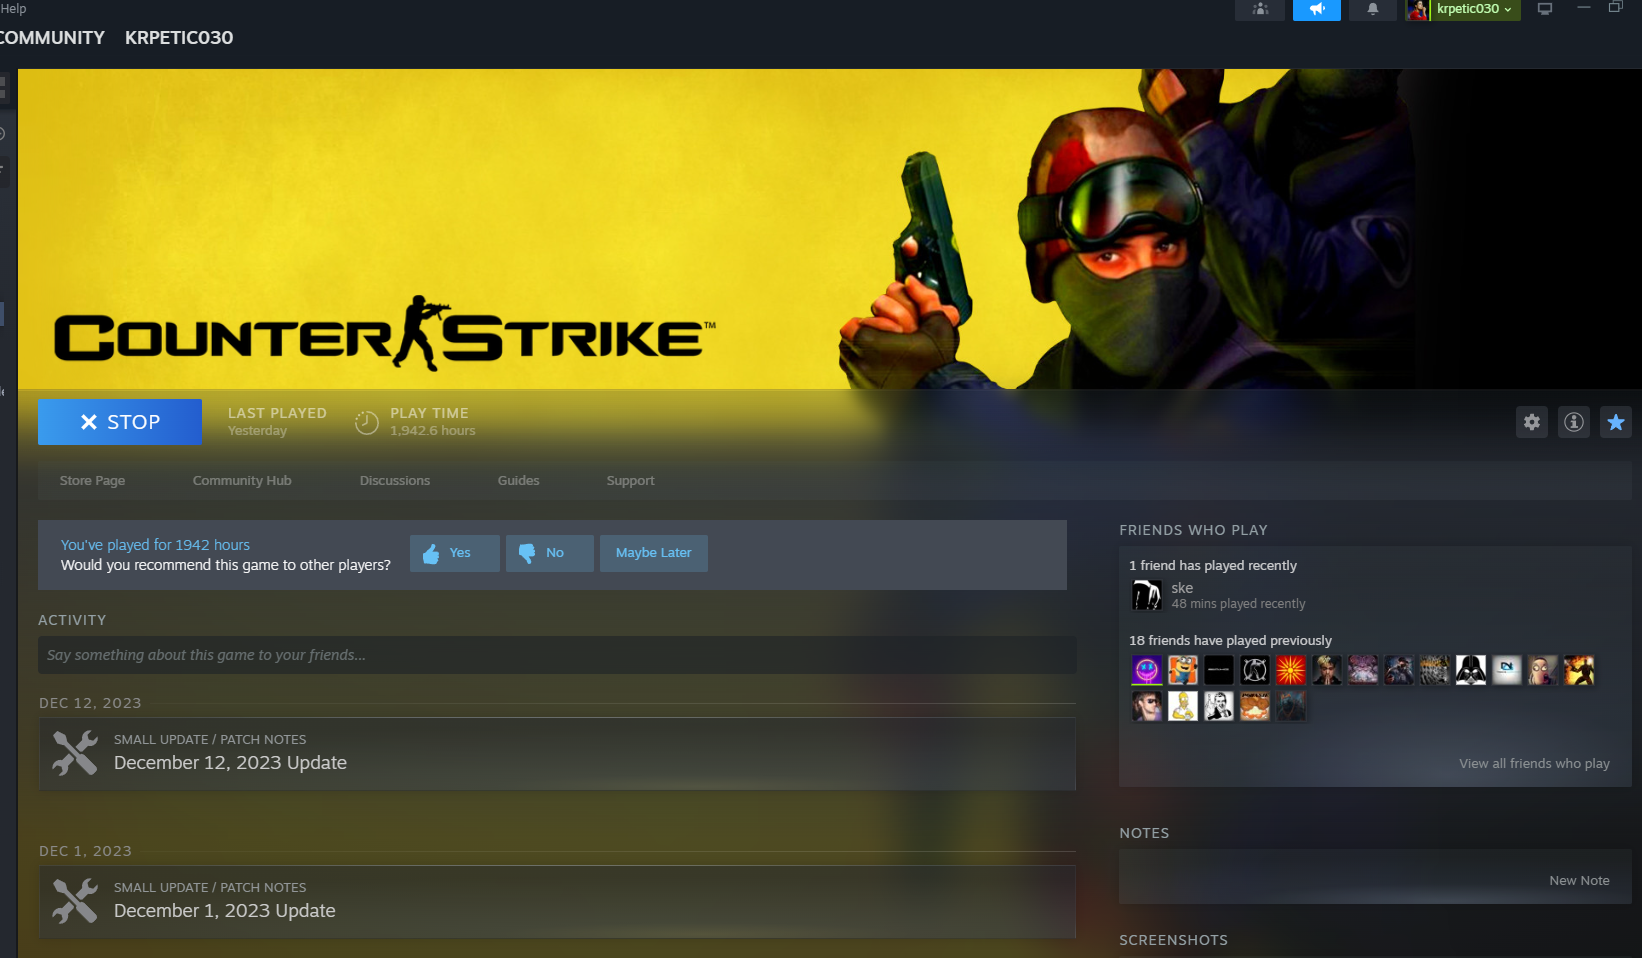The width and height of the screenshot is (1642, 958).
Task: Open the game settings gear icon
Action: coord(1531,422)
